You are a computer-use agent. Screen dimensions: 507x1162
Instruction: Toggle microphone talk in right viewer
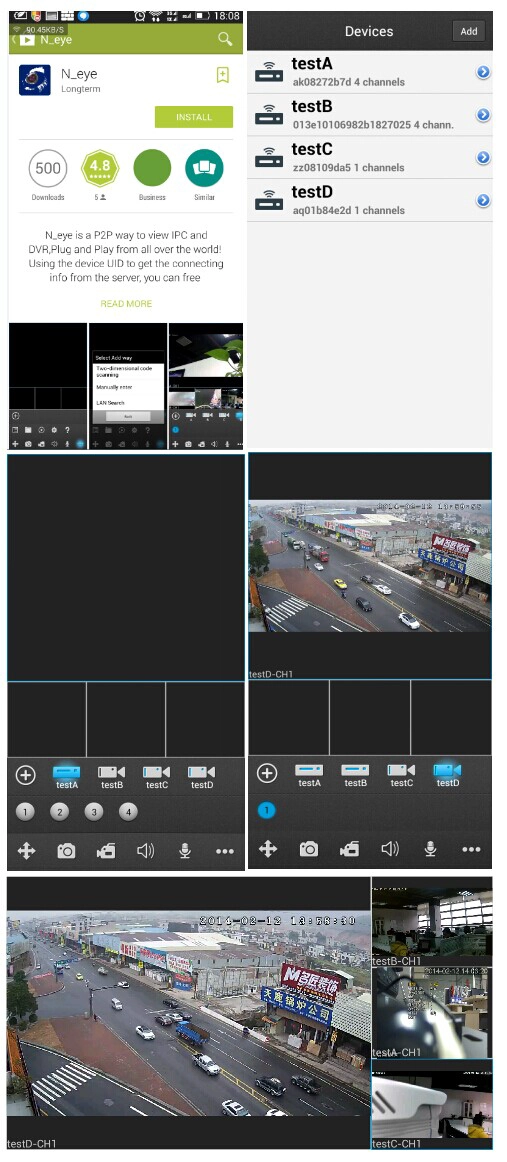[x=430, y=849]
